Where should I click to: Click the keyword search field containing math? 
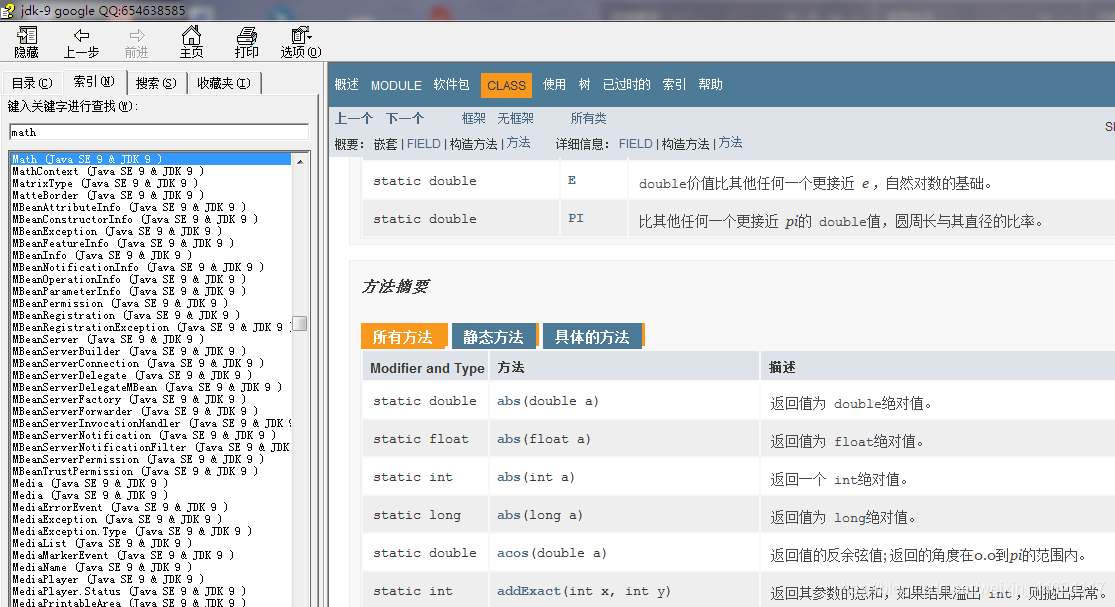(x=155, y=132)
